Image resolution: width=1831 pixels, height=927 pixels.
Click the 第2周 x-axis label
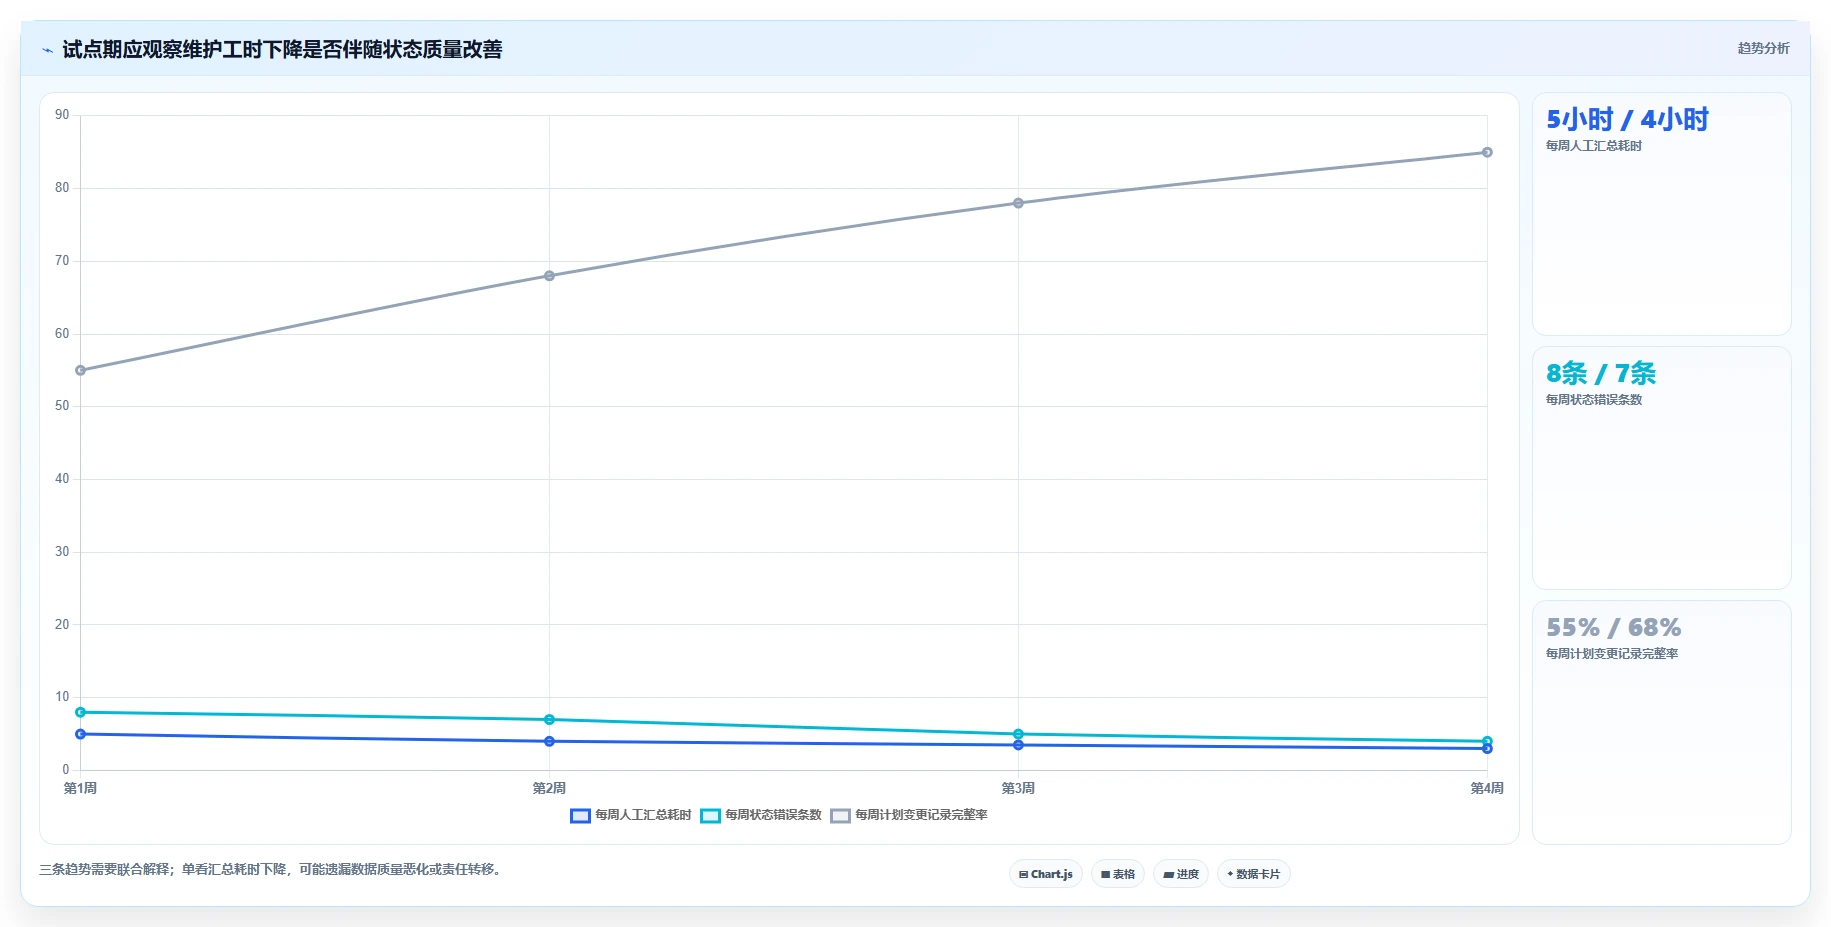click(x=549, y=788)
